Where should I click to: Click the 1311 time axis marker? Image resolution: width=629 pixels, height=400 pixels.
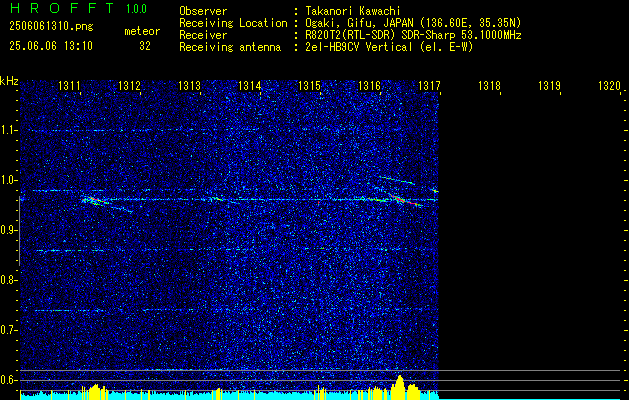[x=69, y=85]
